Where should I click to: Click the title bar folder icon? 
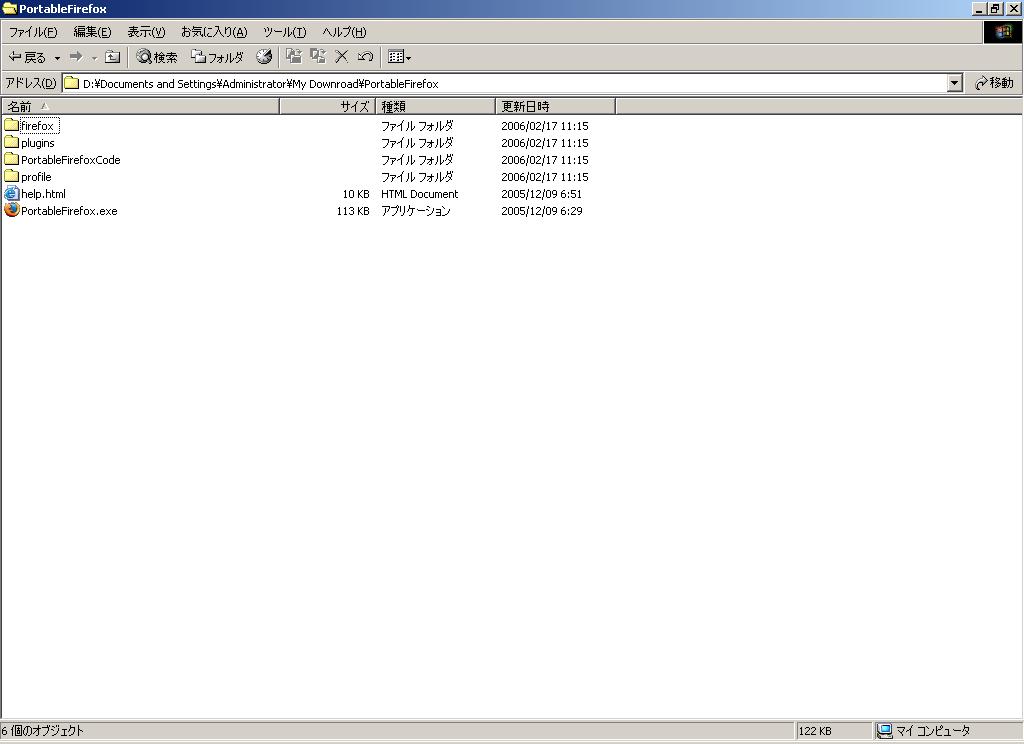pos(9,8)
